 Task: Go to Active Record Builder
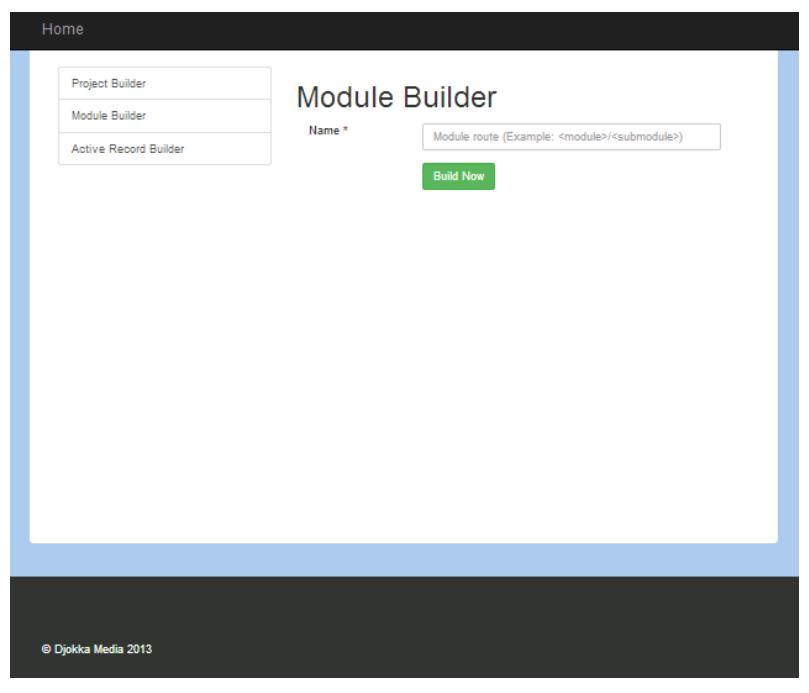[165, 149]
